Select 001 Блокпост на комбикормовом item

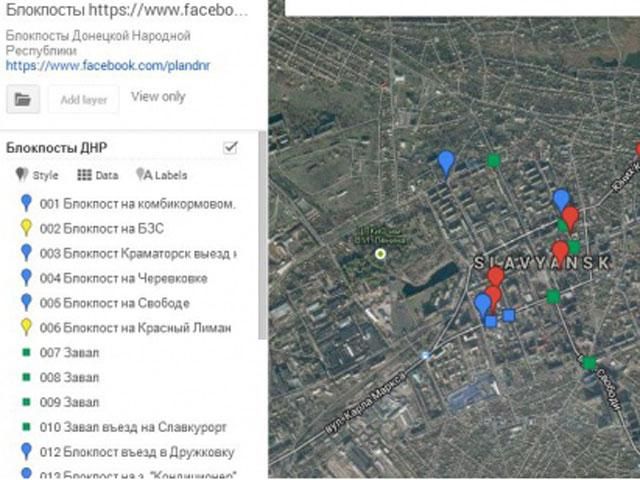pos(137,204)
